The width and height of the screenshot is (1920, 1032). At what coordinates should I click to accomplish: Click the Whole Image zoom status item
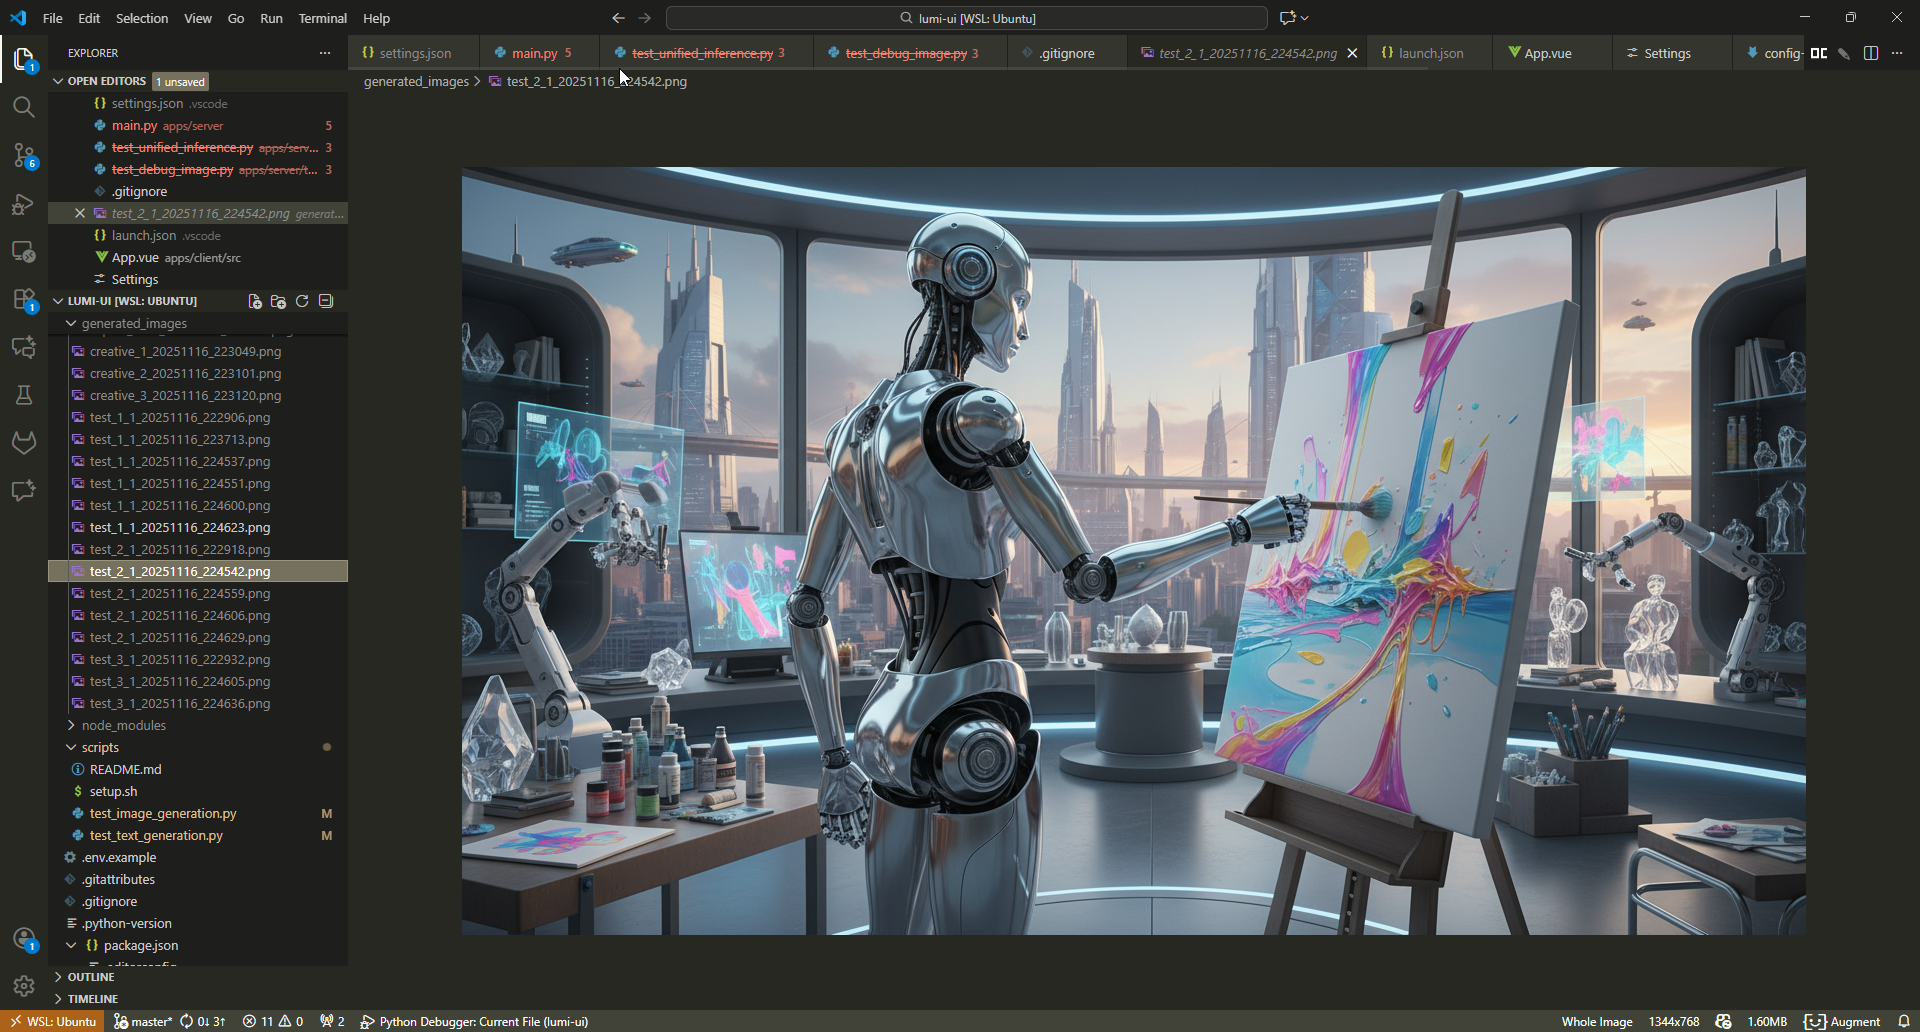(x=1597, y=1021)
